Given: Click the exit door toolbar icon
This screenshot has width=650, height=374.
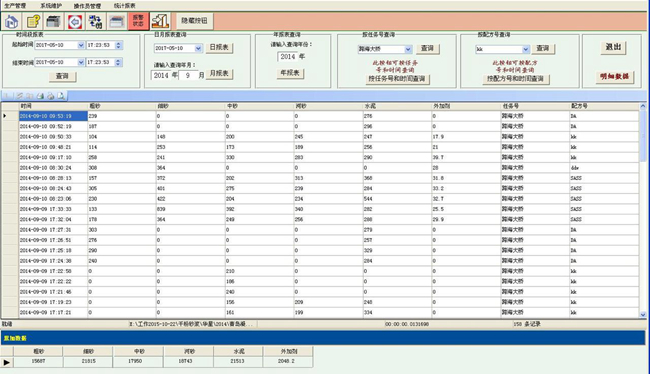Looking at the screenshot, I should tap(159, 22).
